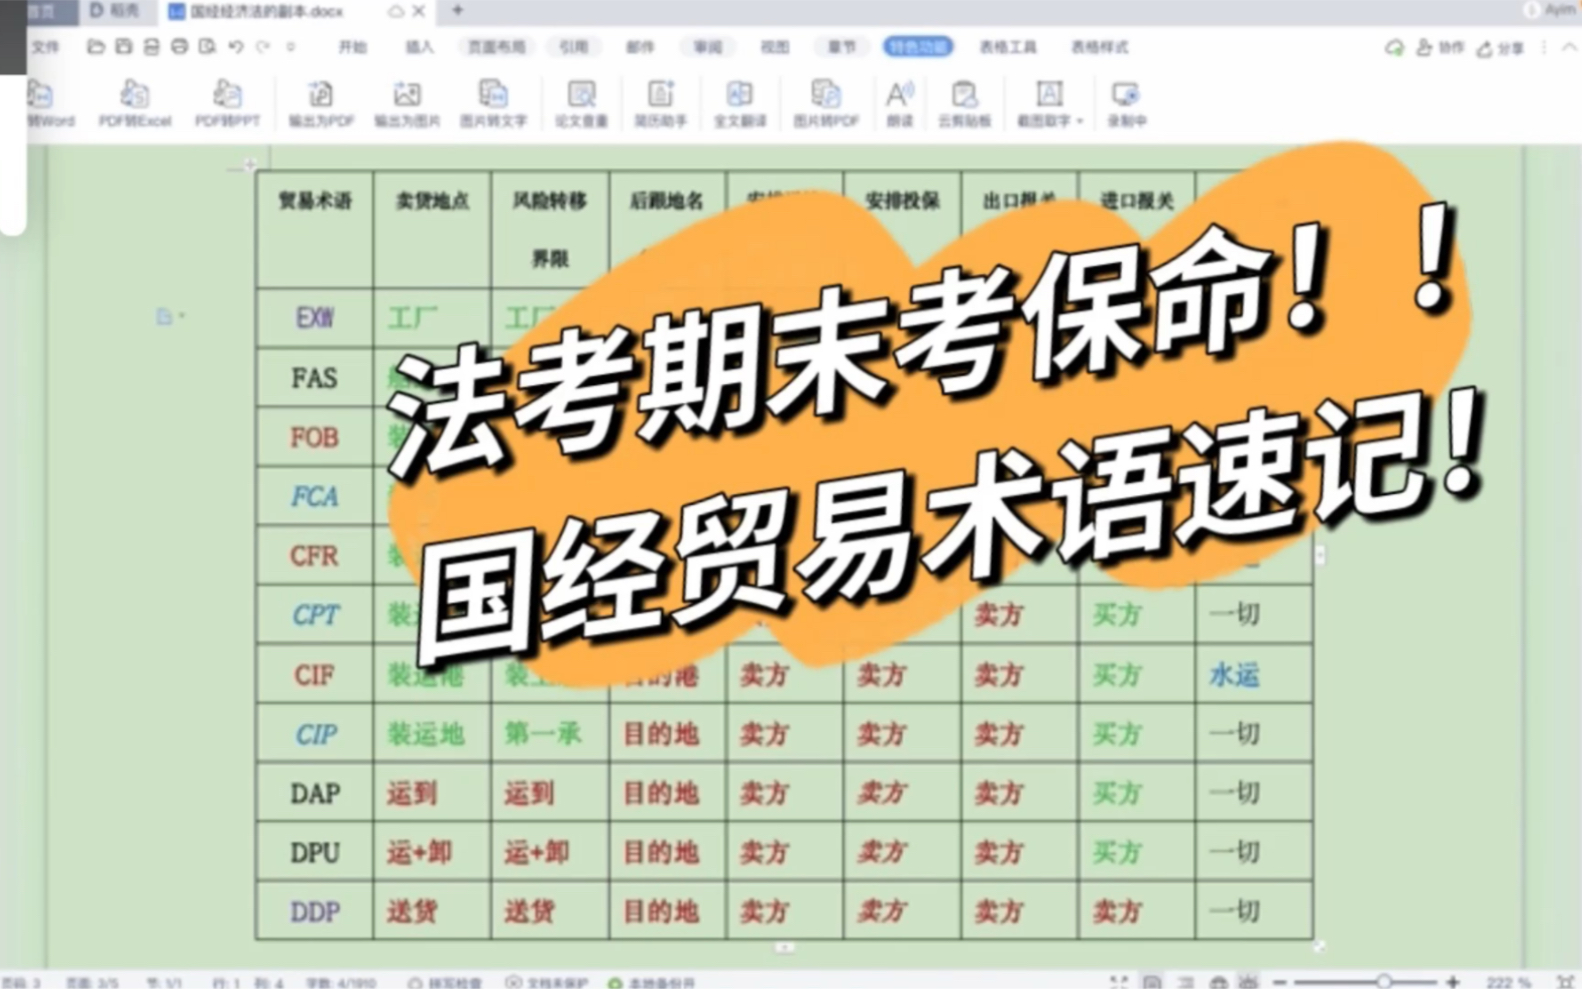The height and width of the screenshot is (989, 1582).
Task: Click the FOB cell in the table
Action: point(314,437)
